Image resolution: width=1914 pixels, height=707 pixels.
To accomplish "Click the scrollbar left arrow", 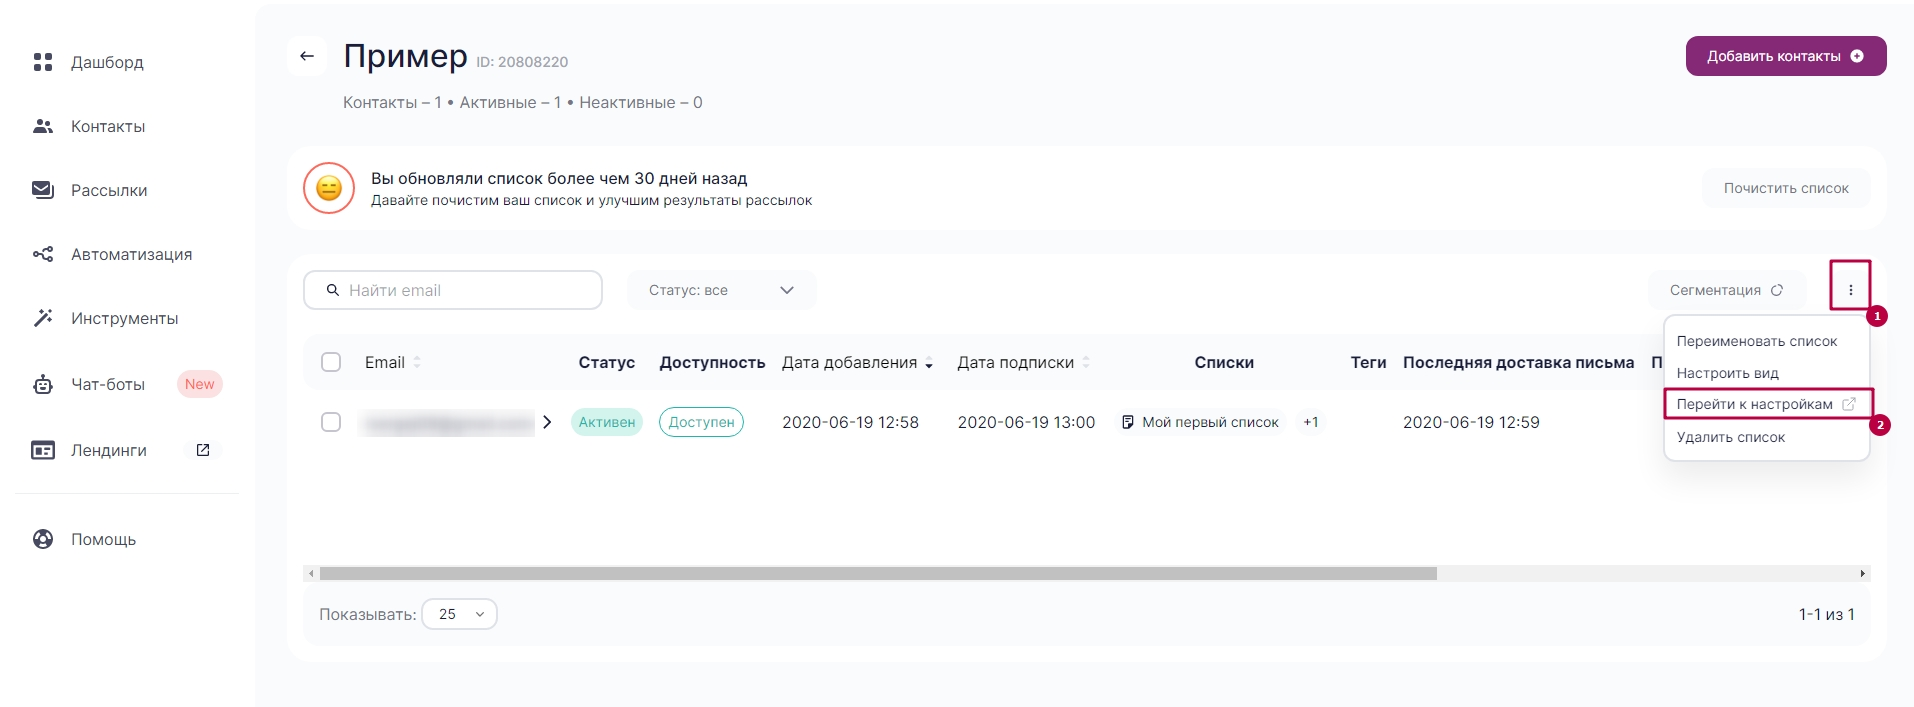I will point(311,574).
